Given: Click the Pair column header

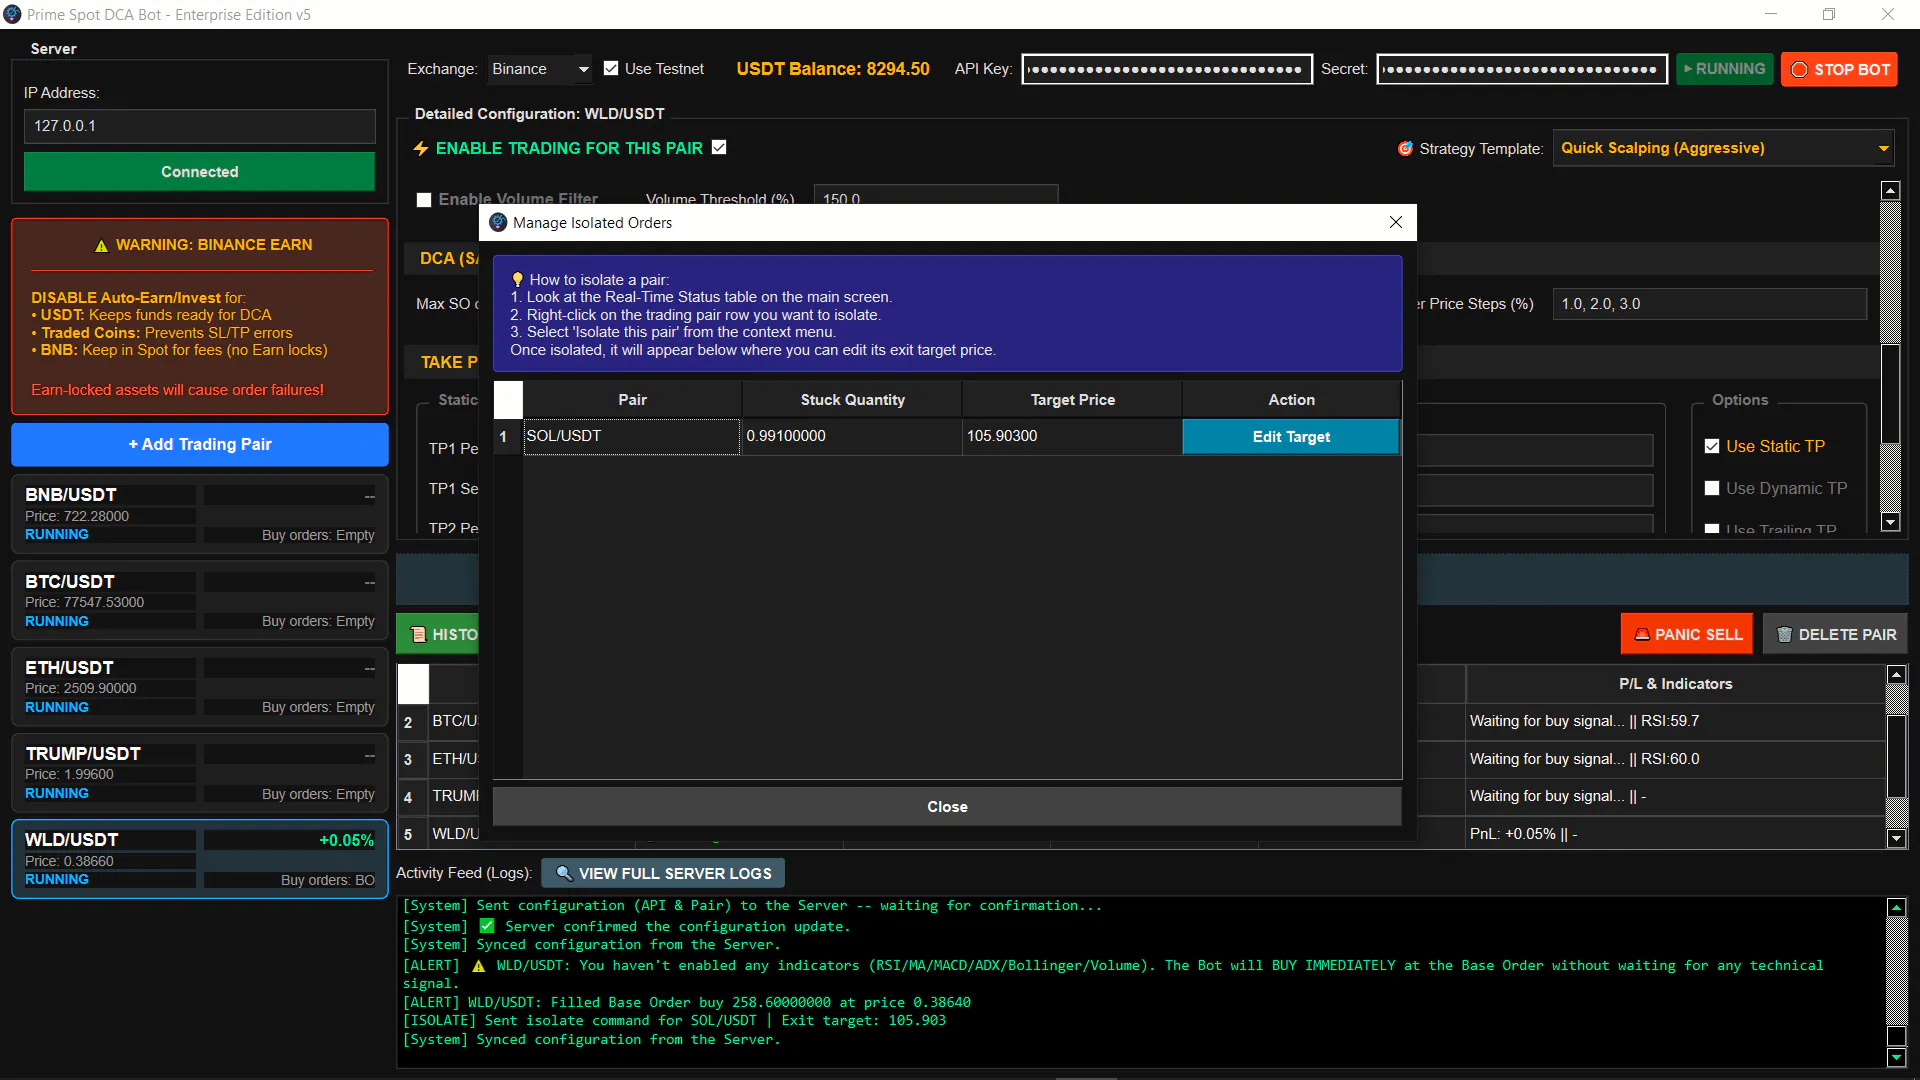Looking at the screenshot, I should 632,399.
